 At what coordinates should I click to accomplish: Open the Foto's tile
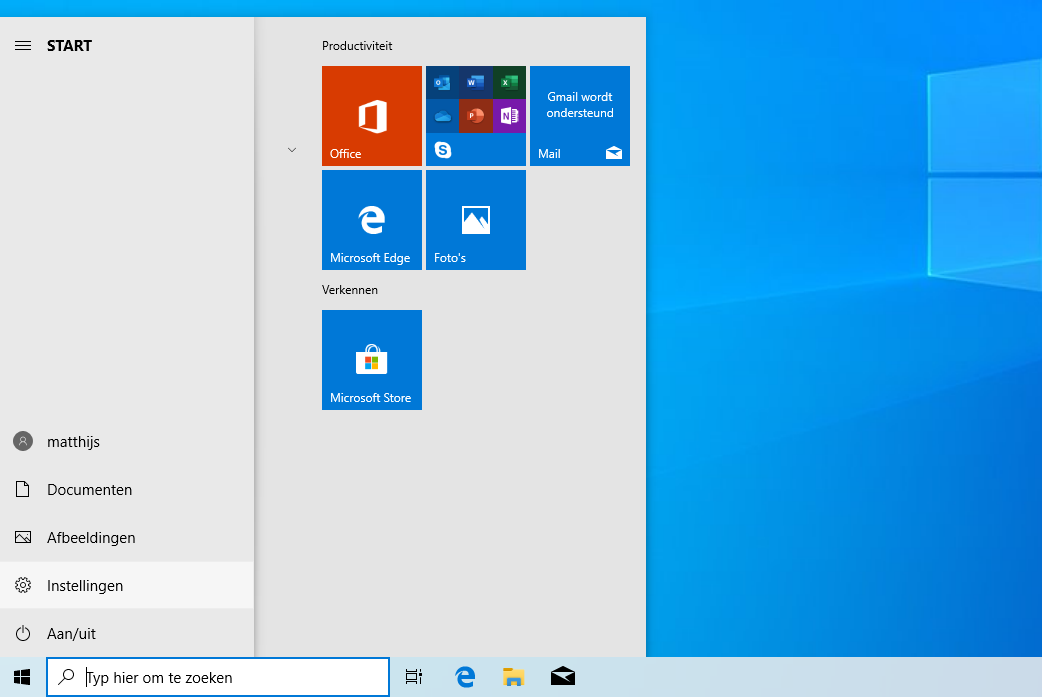tap(475, 220)
